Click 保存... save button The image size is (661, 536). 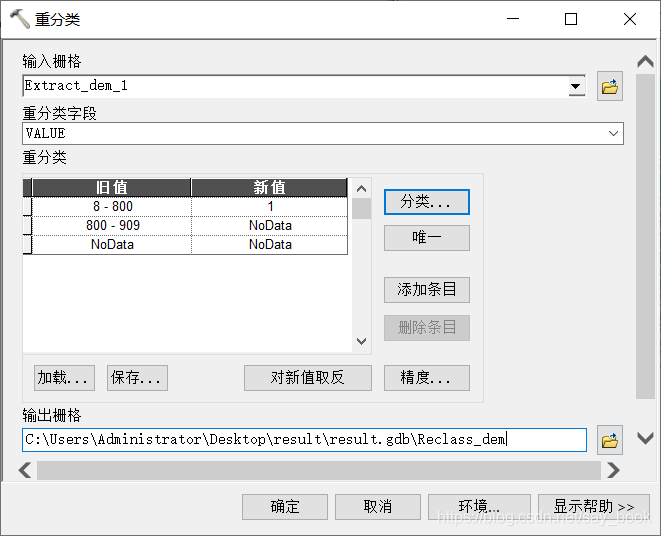[x=137, y=378]
